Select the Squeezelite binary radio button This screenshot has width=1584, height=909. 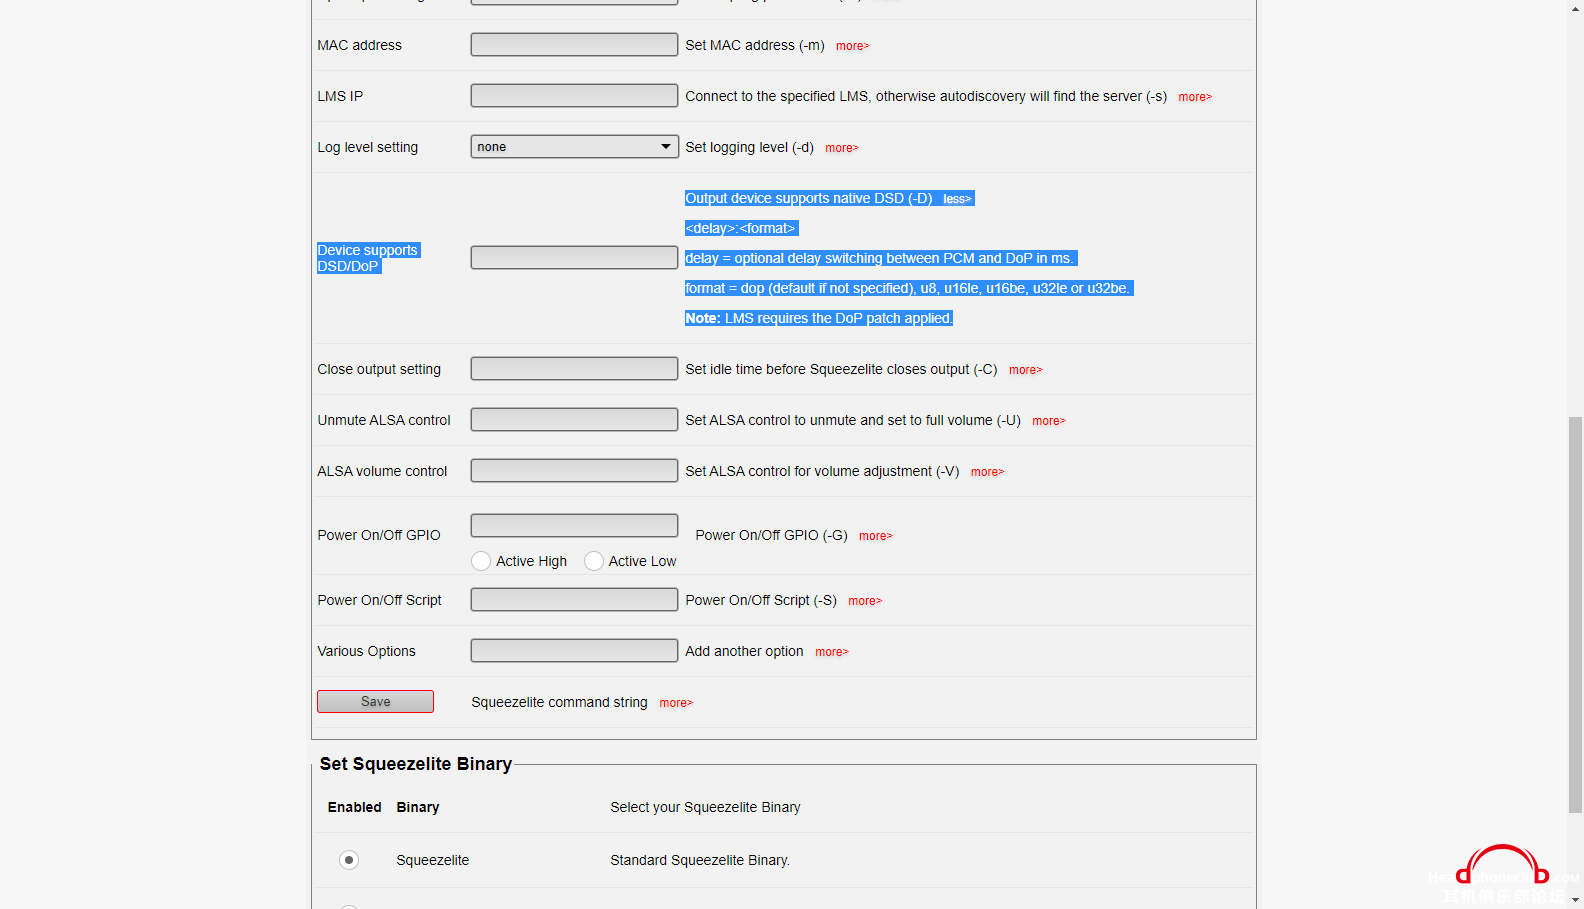(x=349, y=860)
